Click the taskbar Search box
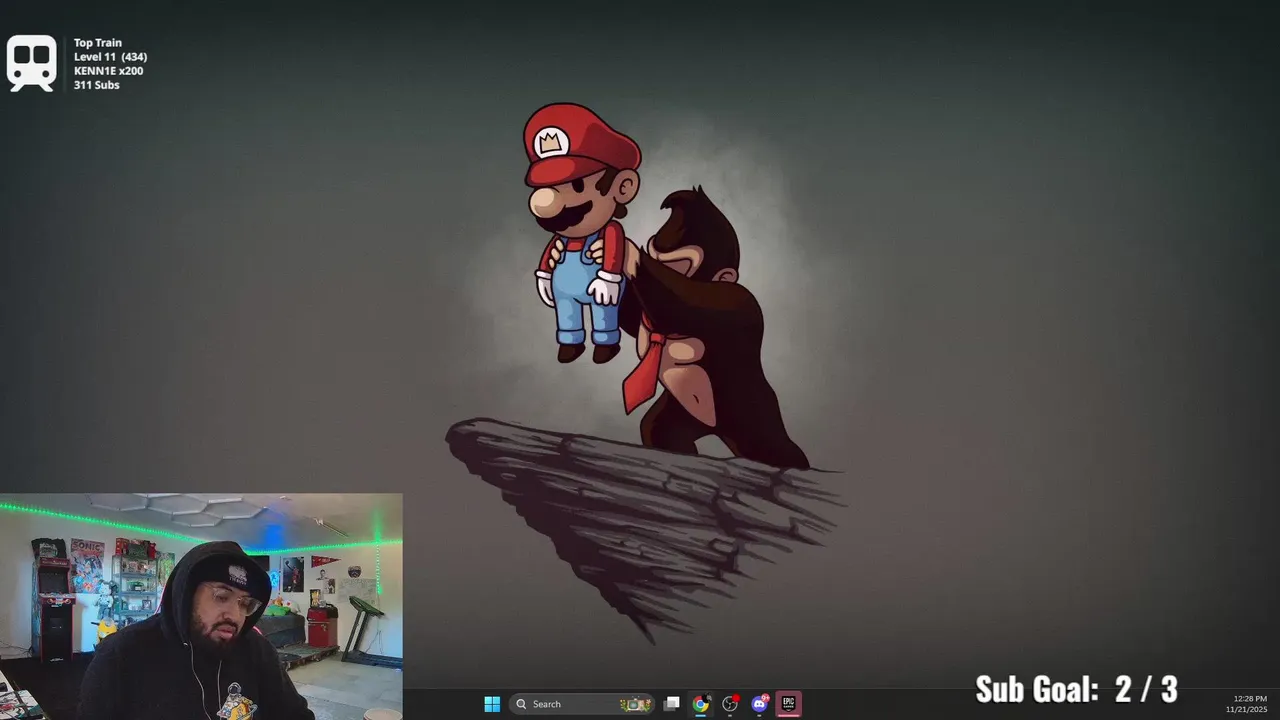Image resolution: width=1280 pixels, height=720 pixels. [x=582, y=704]
